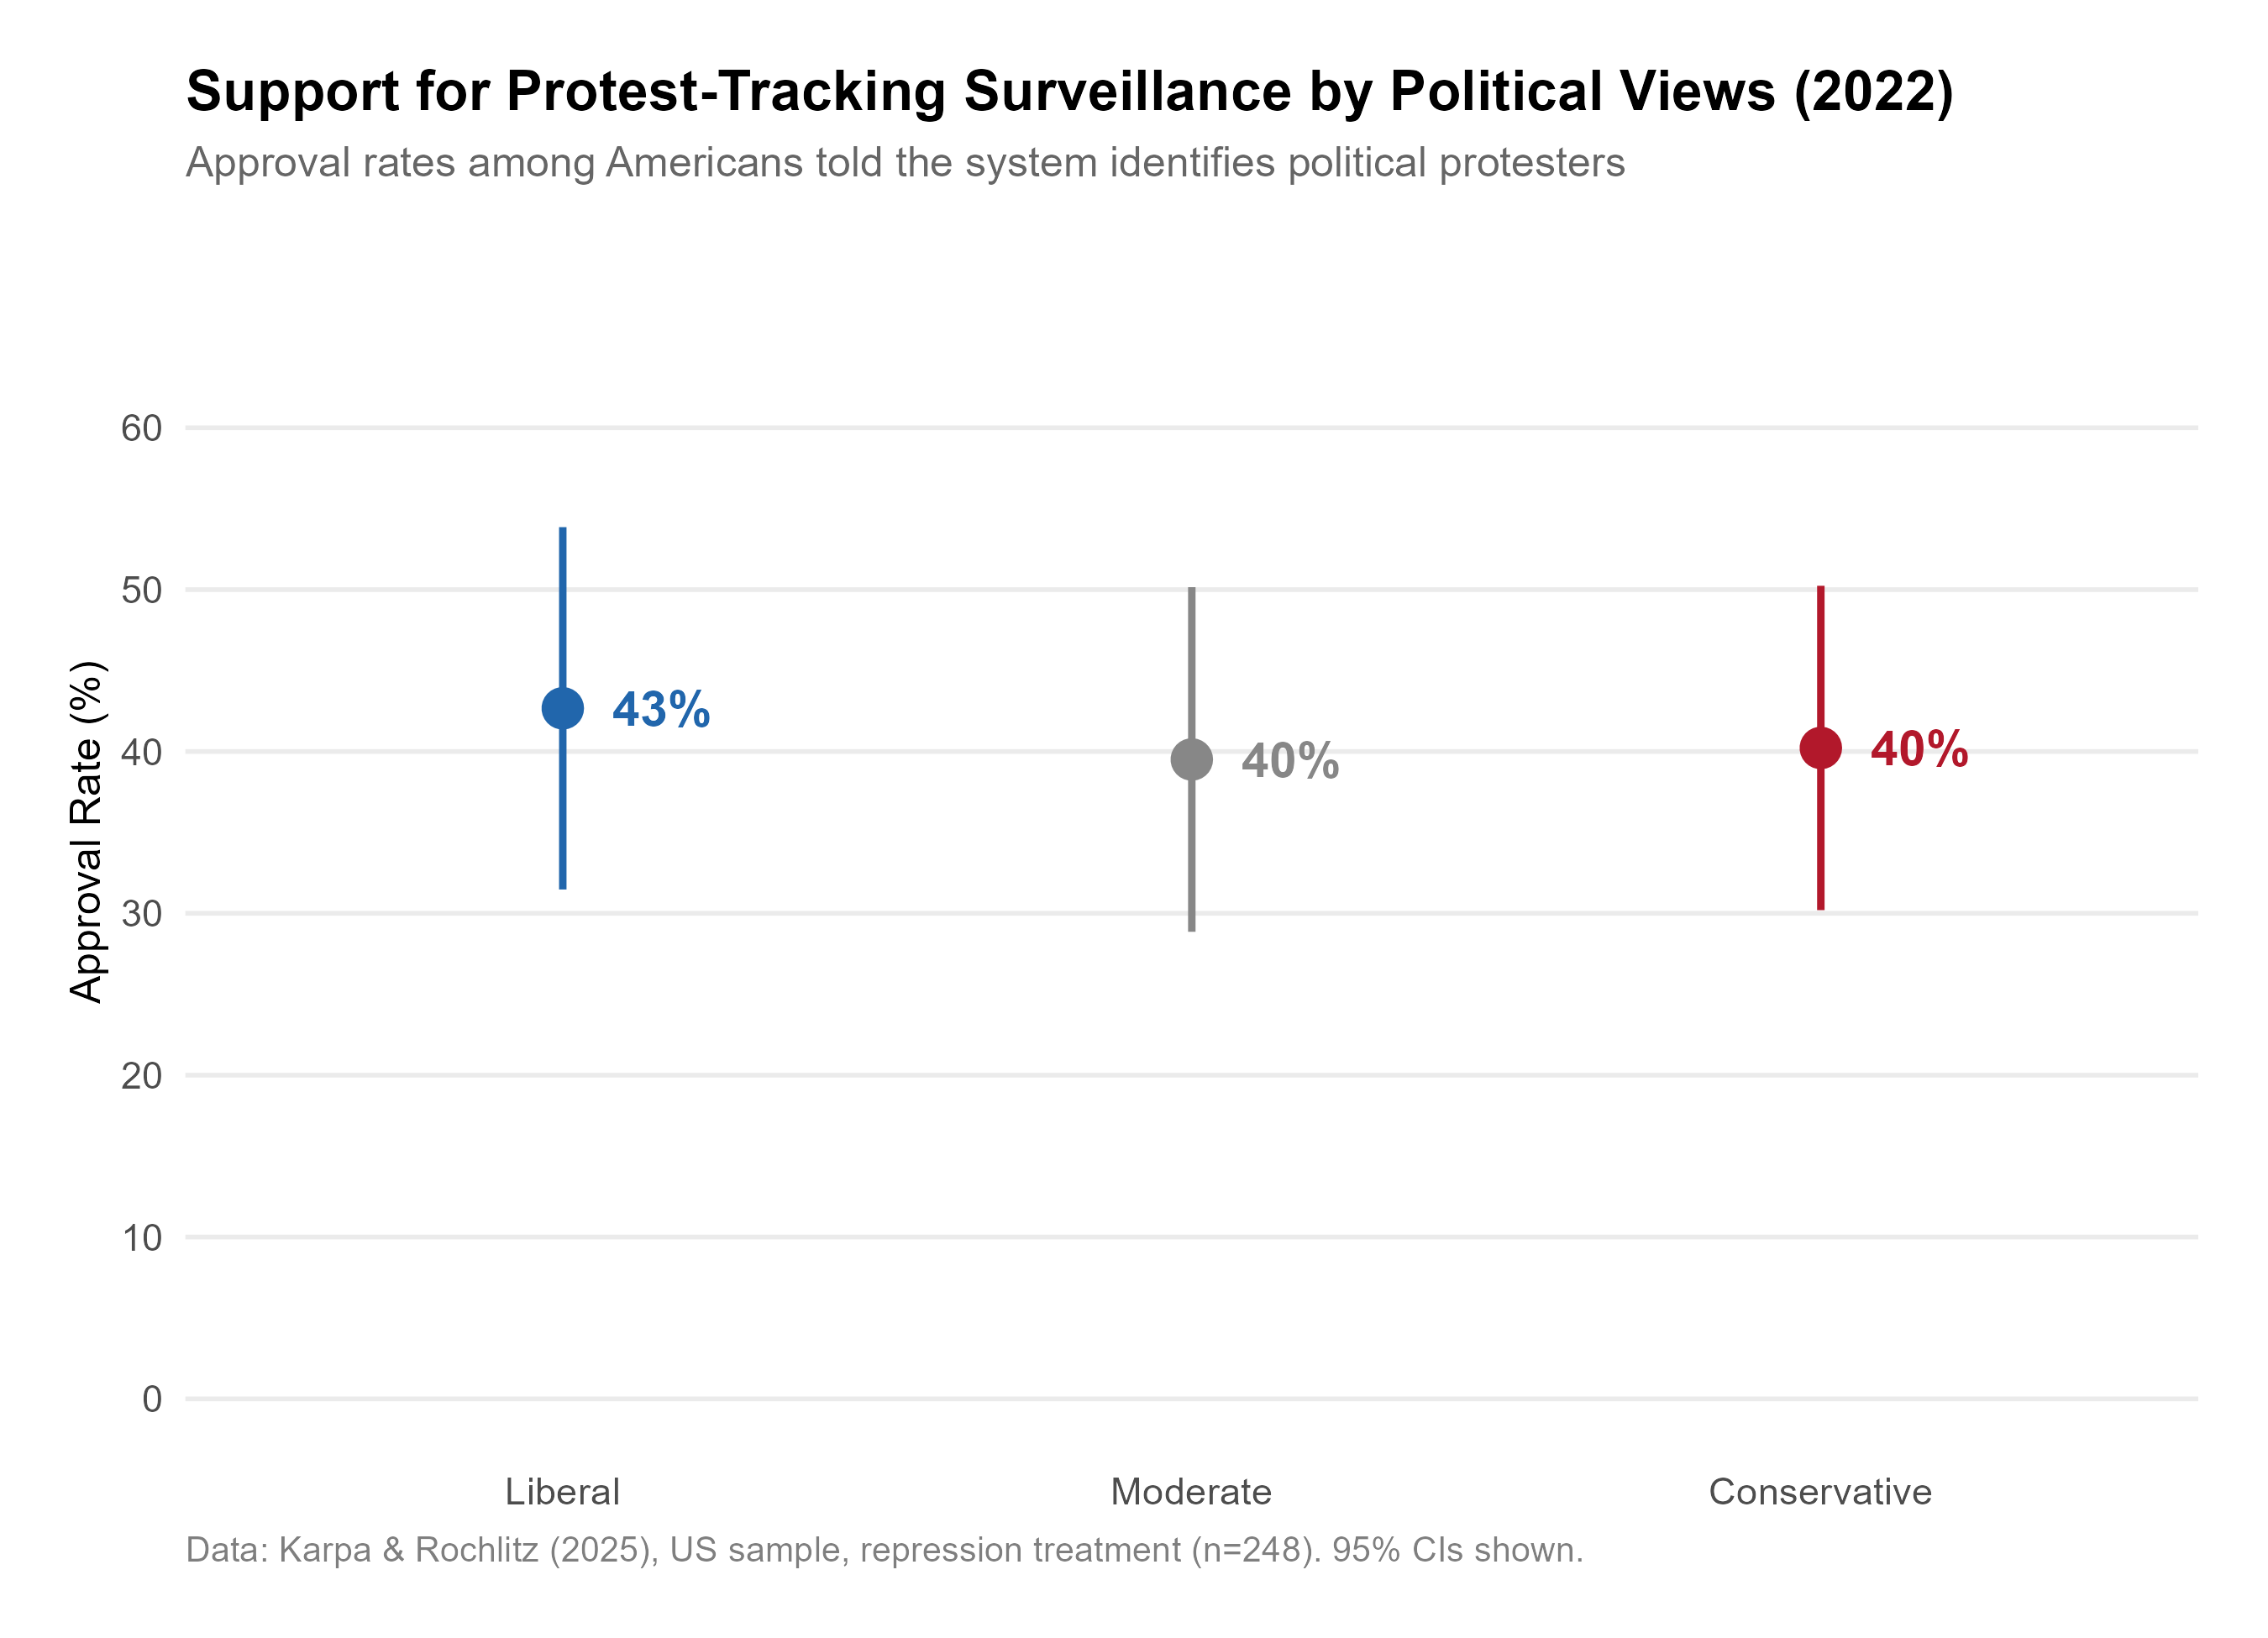Click the 60 tick label on y-axis

[x=141, y=428]
